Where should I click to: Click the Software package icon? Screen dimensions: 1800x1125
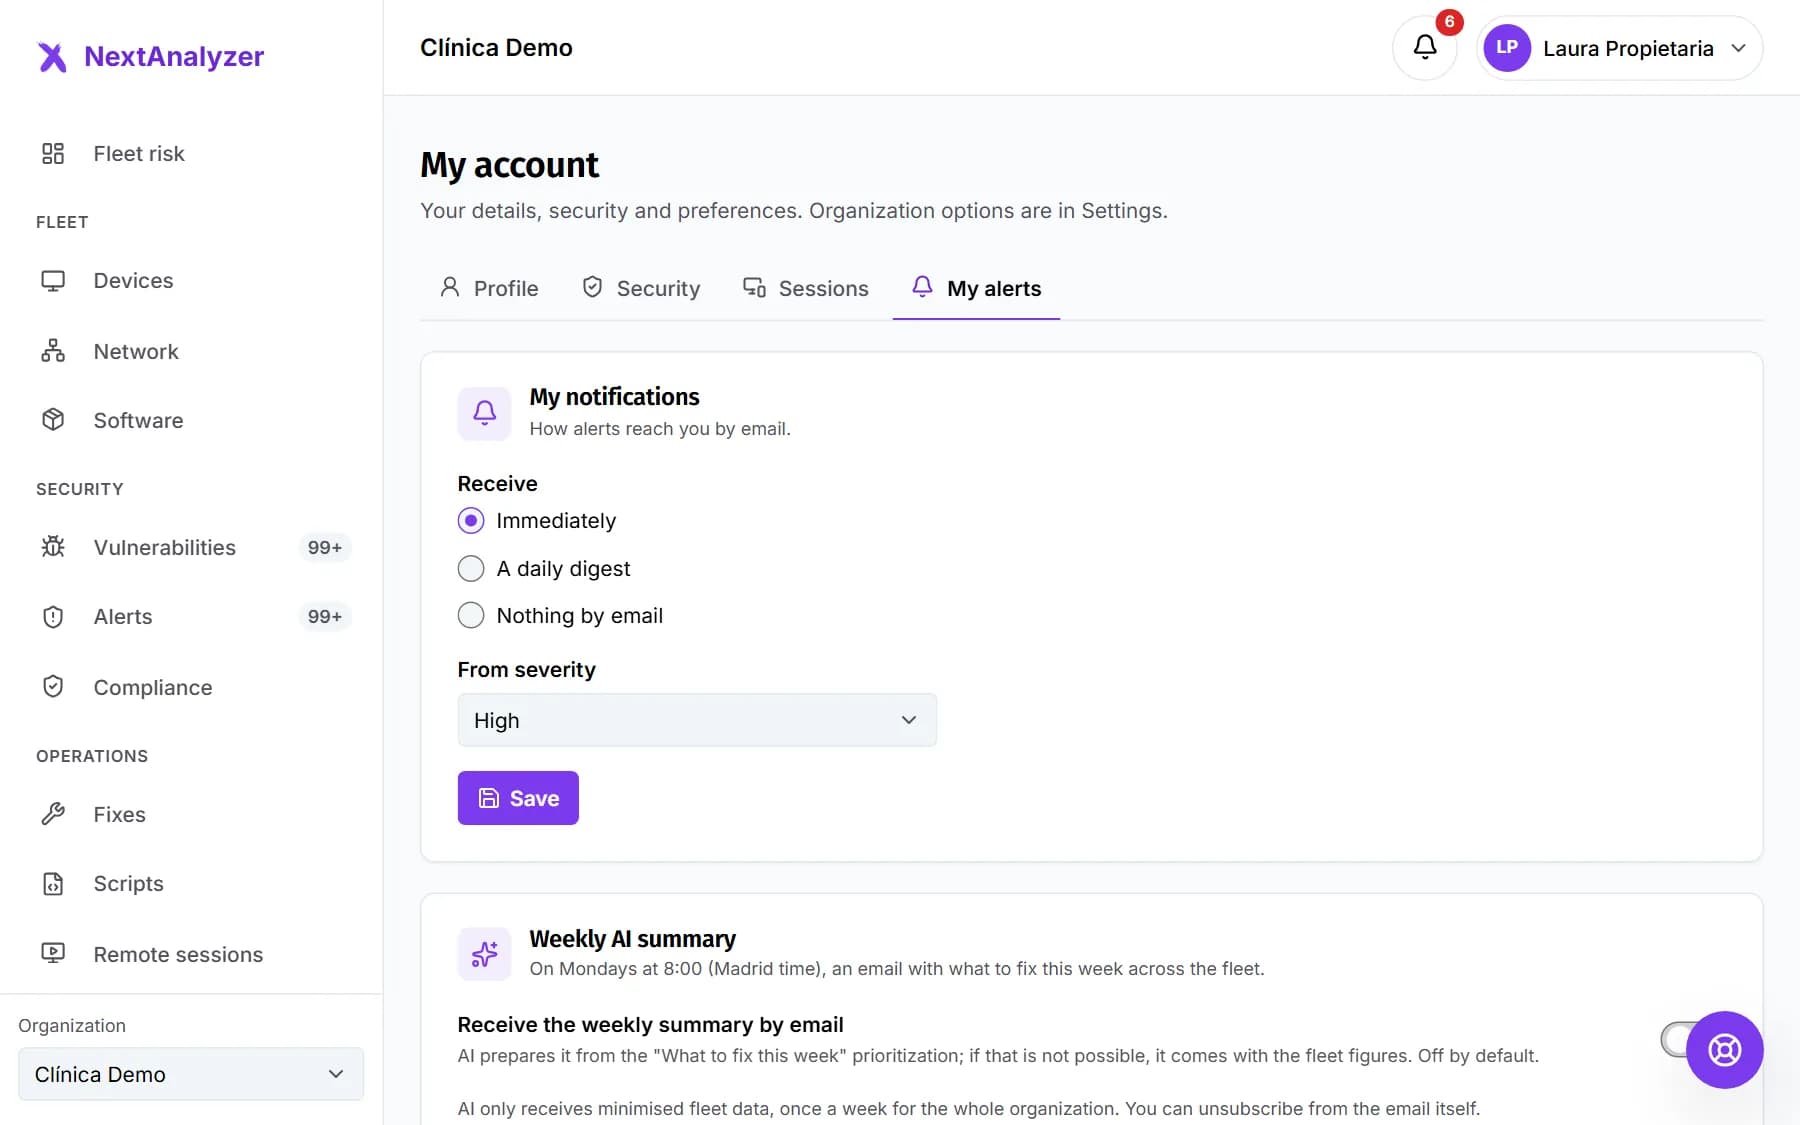53,420
